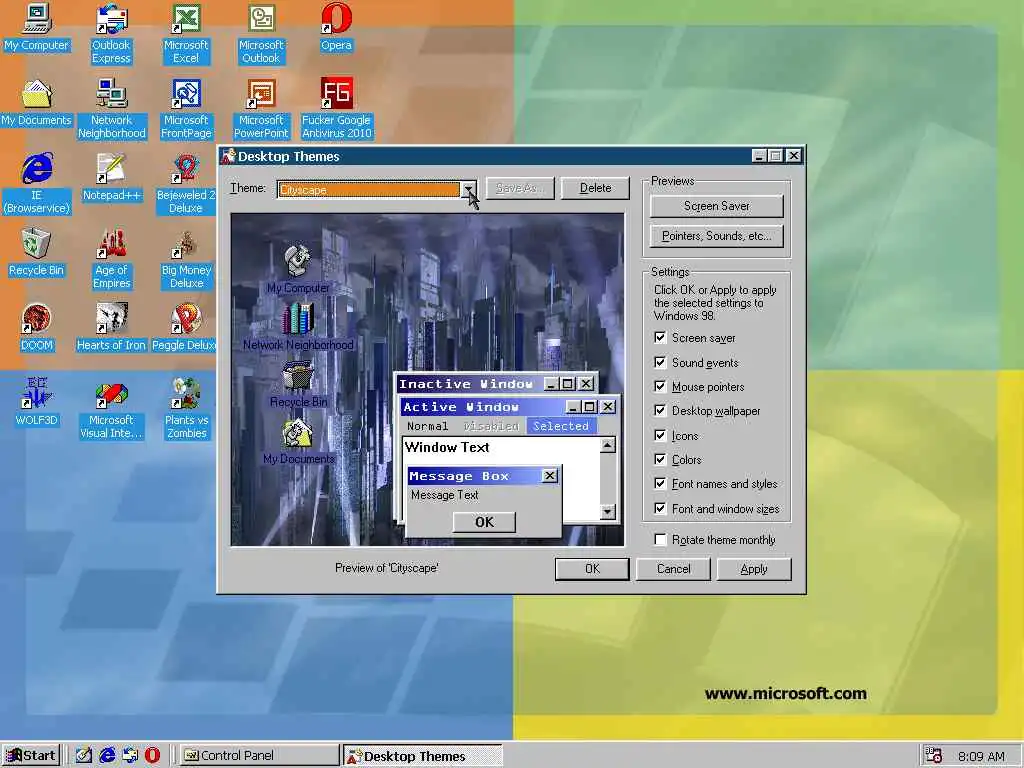Click the Apply button

click(754, 569)
